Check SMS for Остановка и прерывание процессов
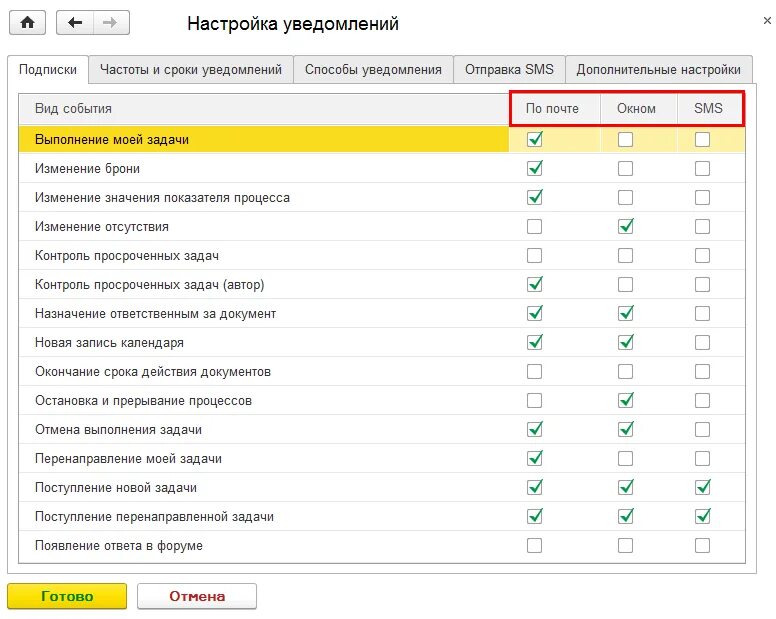 (702, 400)
